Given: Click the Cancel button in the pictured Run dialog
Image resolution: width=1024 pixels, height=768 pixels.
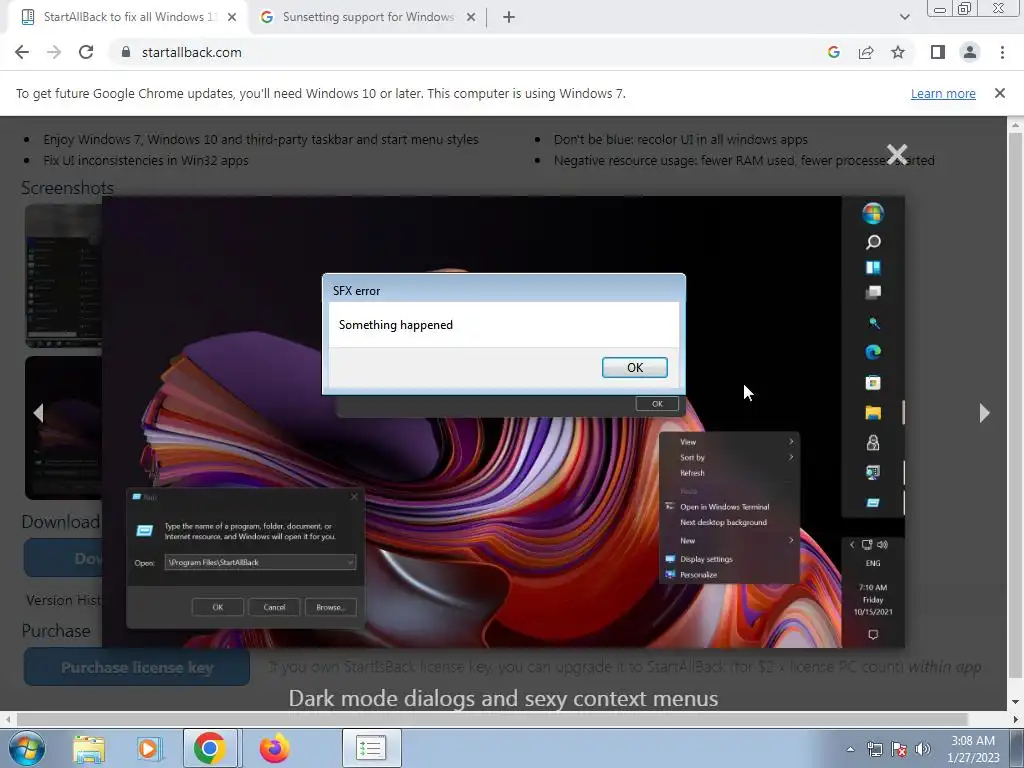Looking at the screenshot, I should pos(274,607).
